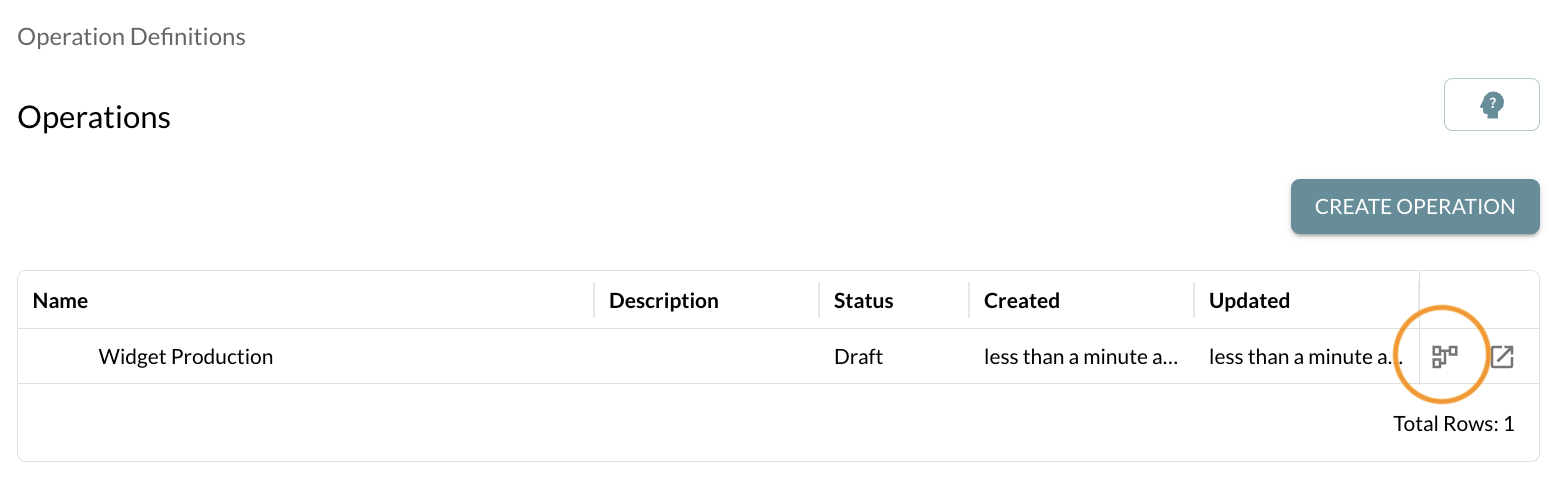Click the Draft status cell

coord(859,357)
